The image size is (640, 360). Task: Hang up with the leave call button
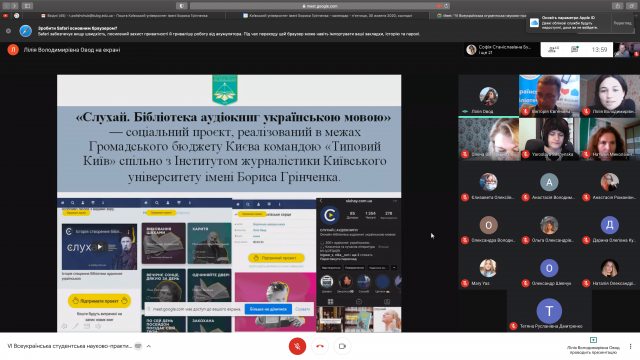click(x=320, y=346)
